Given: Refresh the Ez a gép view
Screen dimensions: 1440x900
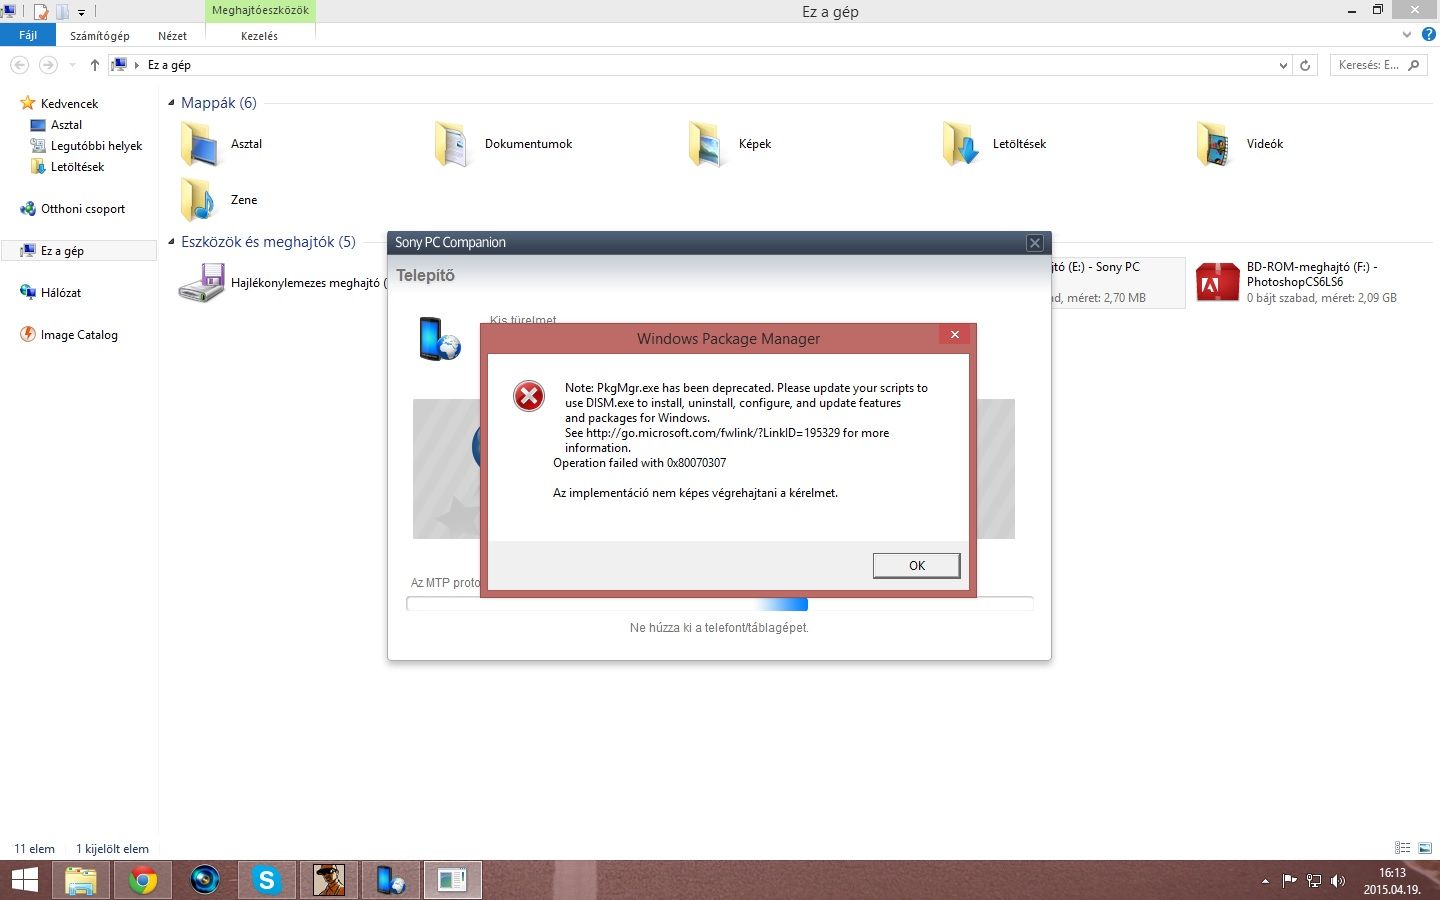Looking at the screenshot, I should [x=1304, y=65].
